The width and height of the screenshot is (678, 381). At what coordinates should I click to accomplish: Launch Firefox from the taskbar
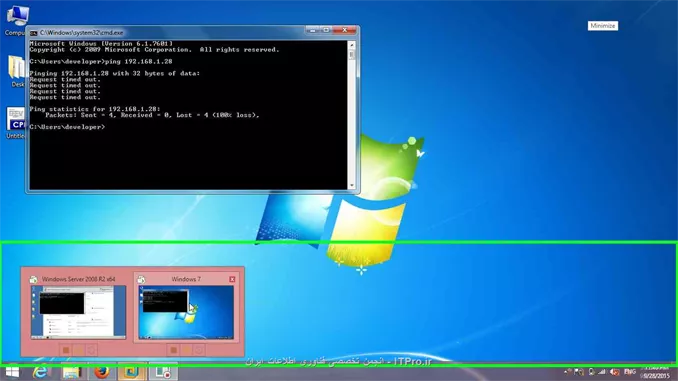[102, 372]
